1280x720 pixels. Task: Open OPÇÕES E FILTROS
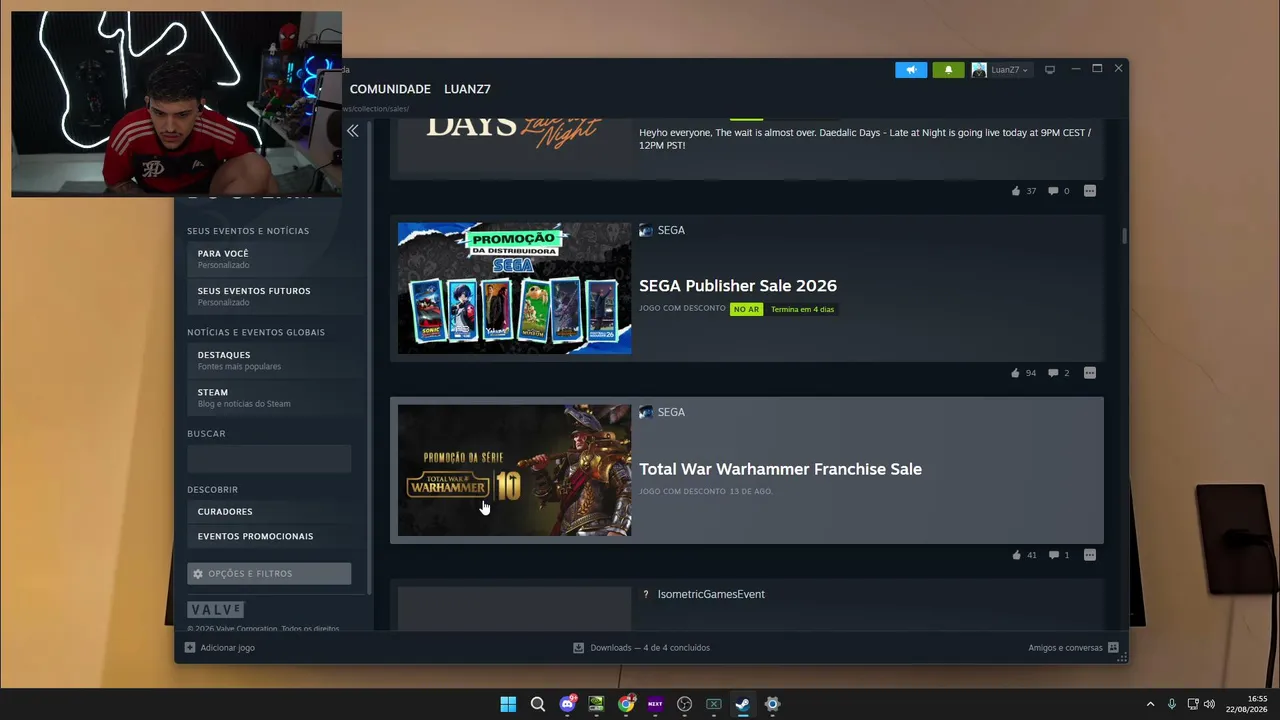(269, 574)
